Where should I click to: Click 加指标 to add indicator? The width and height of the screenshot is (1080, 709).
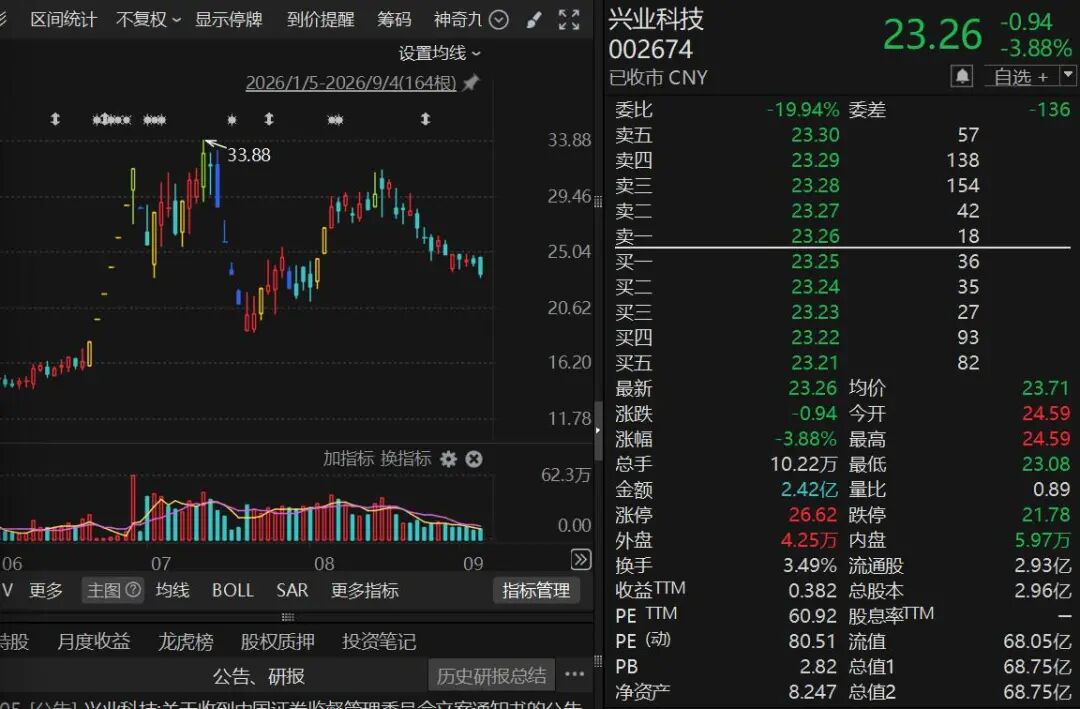(349, 459)
